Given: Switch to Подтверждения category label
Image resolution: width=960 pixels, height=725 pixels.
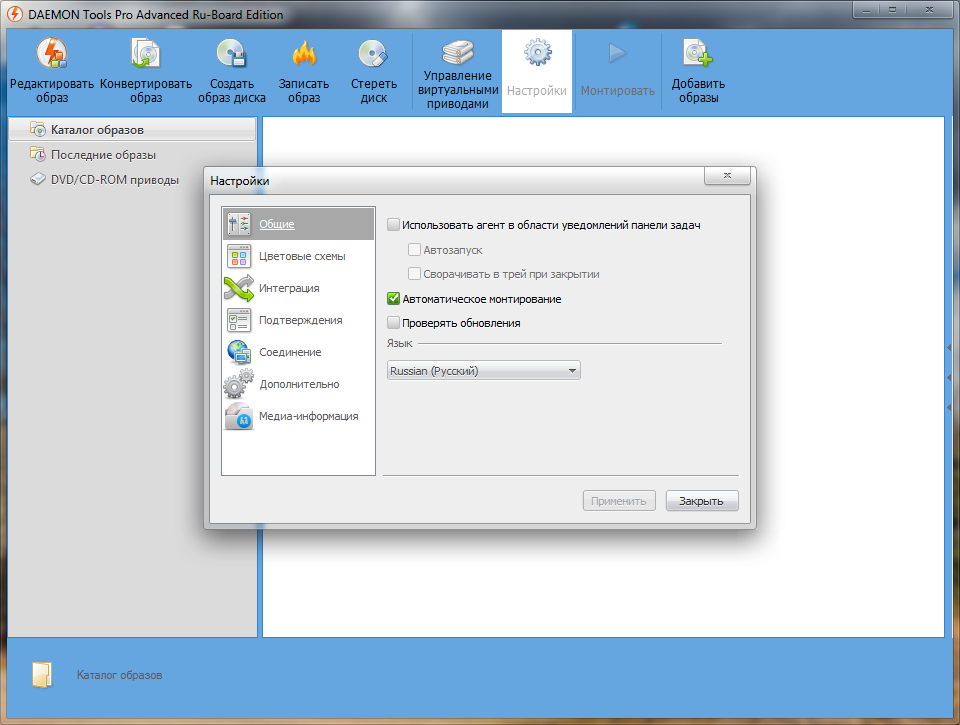Looking at the screenshot, I should click(301, 320).
